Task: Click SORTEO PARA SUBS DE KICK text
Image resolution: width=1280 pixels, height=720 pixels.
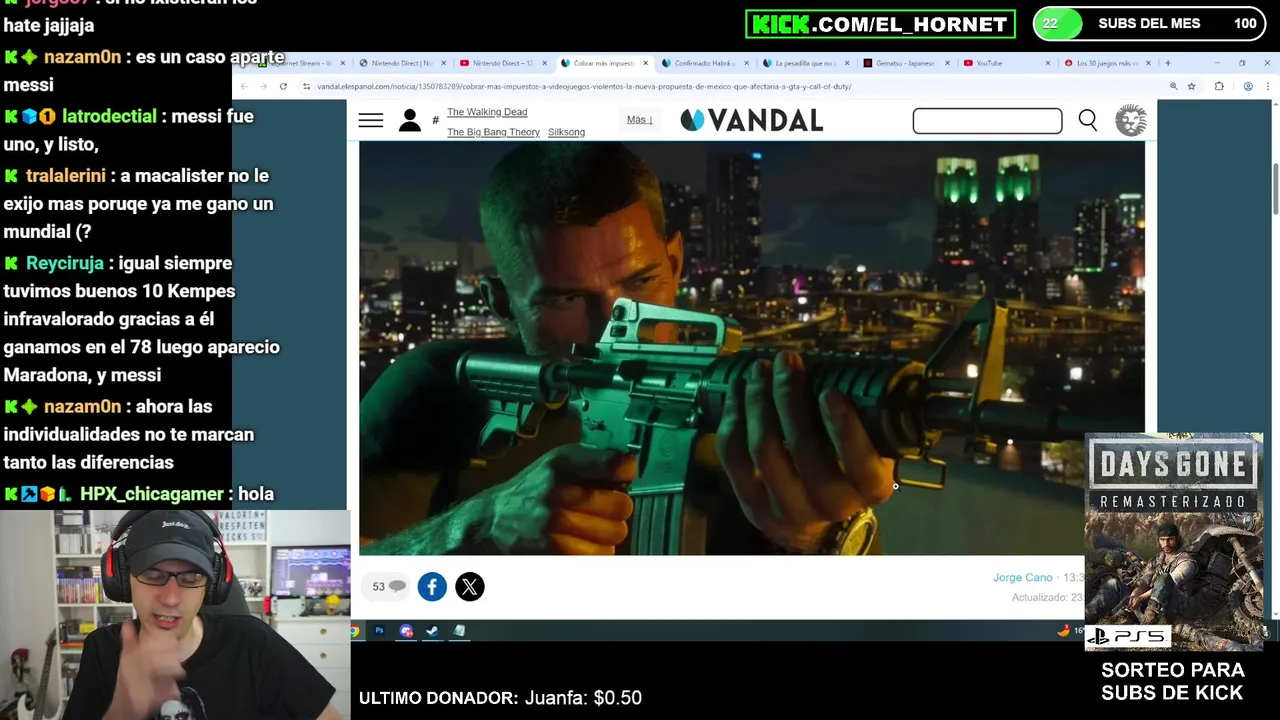Action: click(1172, 681)
